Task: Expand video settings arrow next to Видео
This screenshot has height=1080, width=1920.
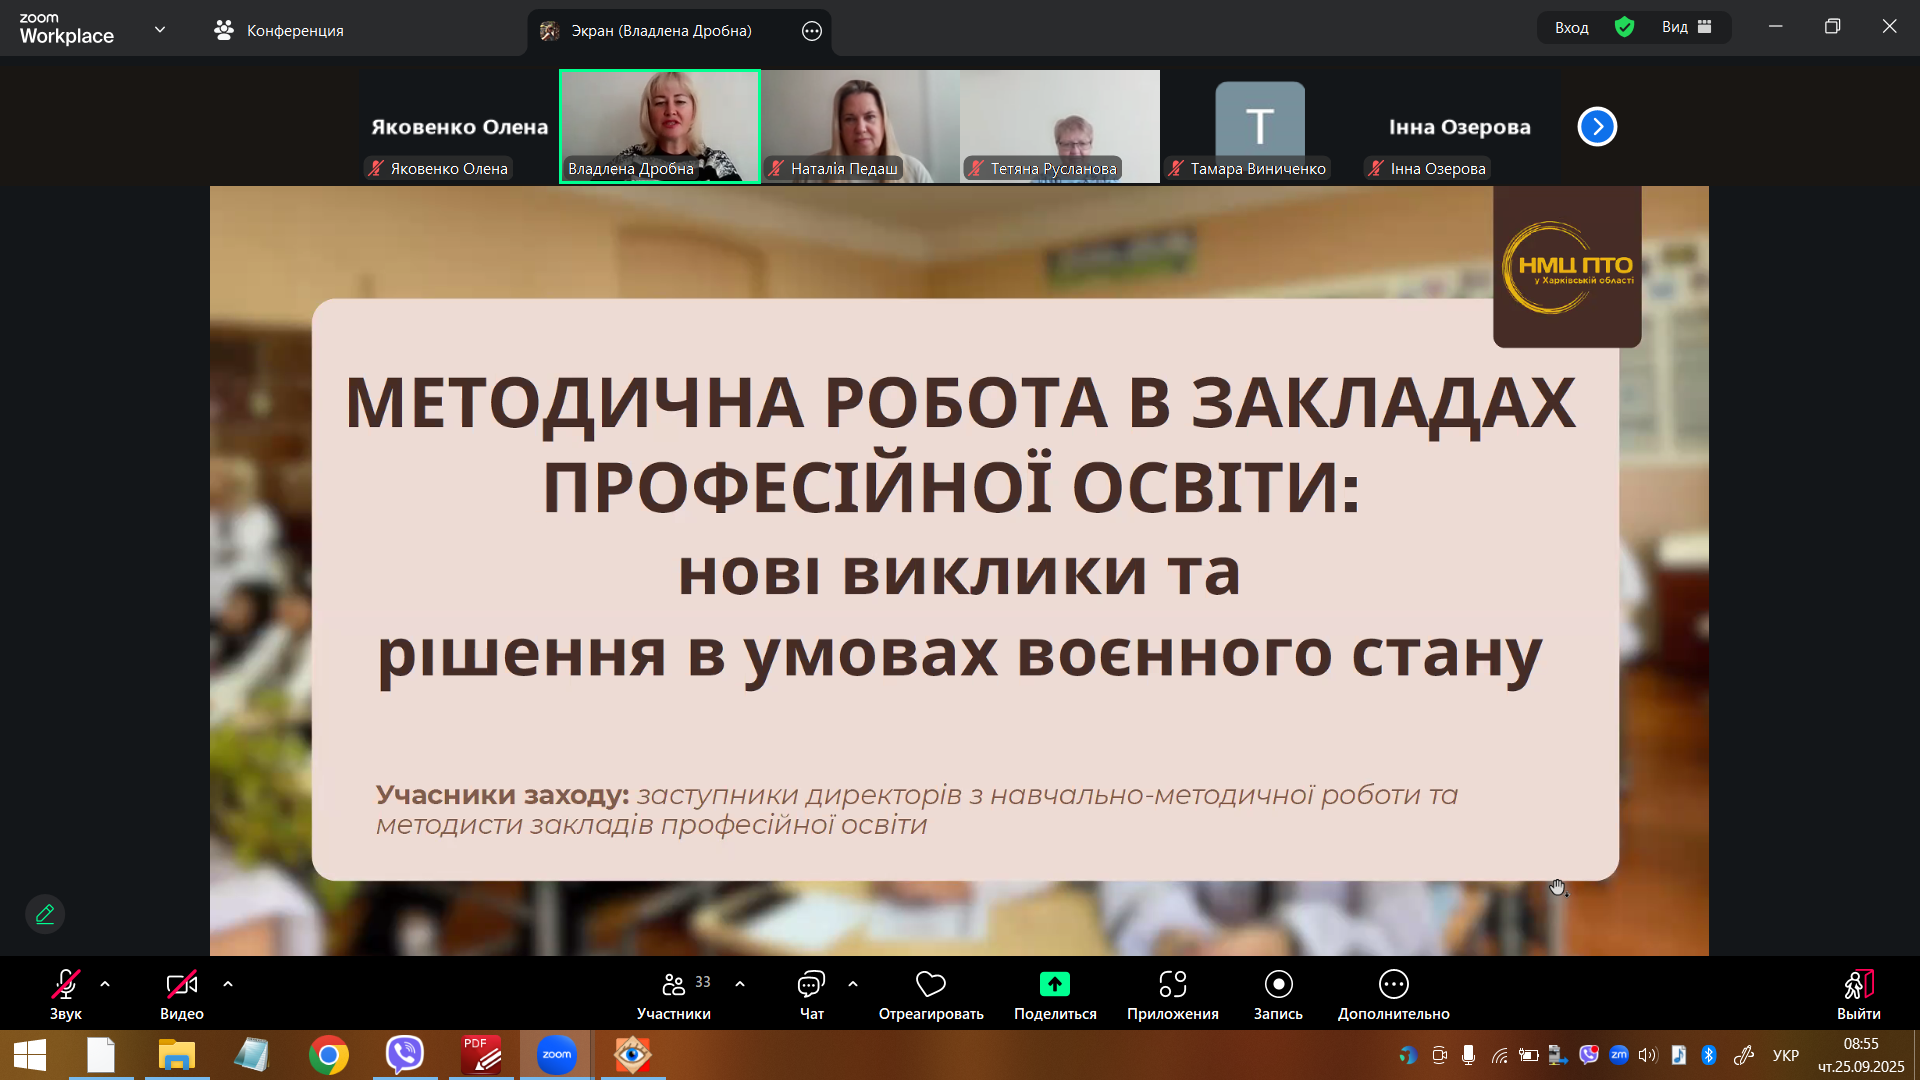Action: [228, 984]
